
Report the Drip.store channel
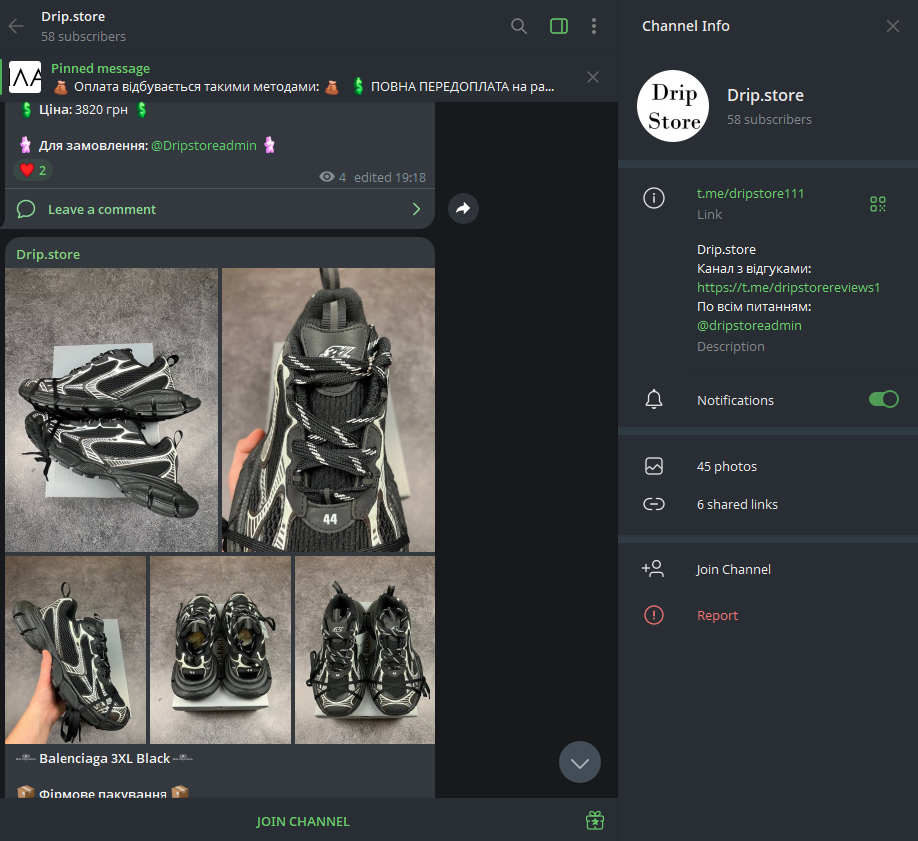[717, 615]
